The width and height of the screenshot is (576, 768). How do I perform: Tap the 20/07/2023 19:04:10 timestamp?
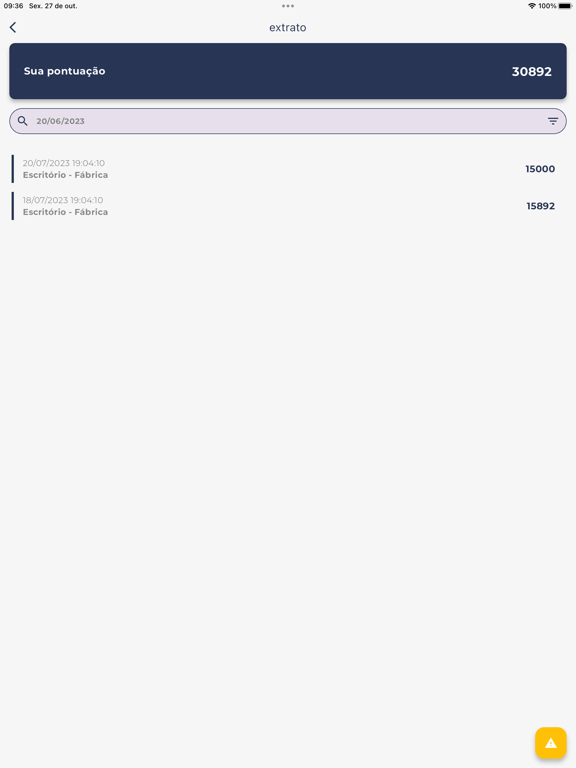[64, 163]
